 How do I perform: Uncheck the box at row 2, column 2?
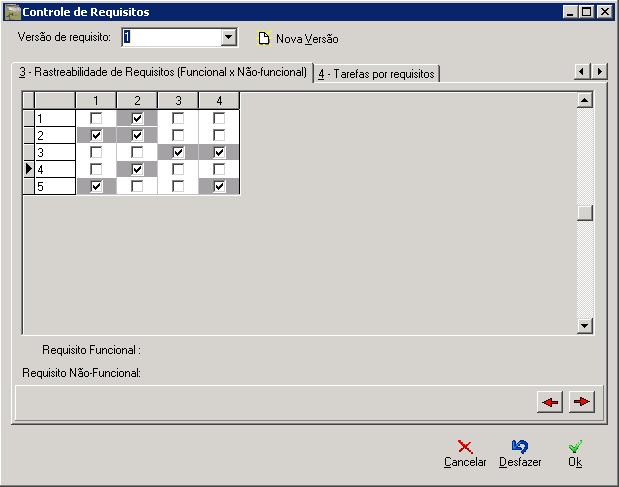[x=137, y=135]
